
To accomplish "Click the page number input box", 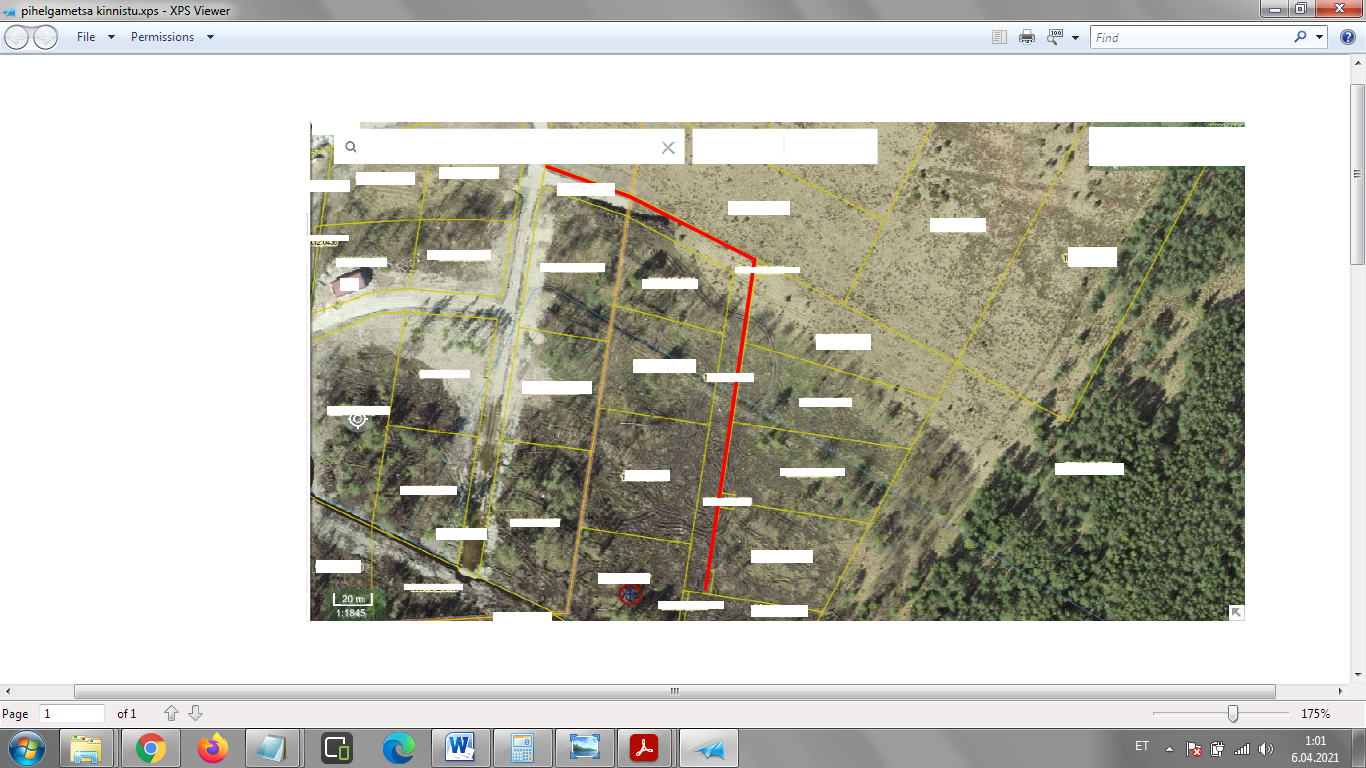I will point(72,714).
